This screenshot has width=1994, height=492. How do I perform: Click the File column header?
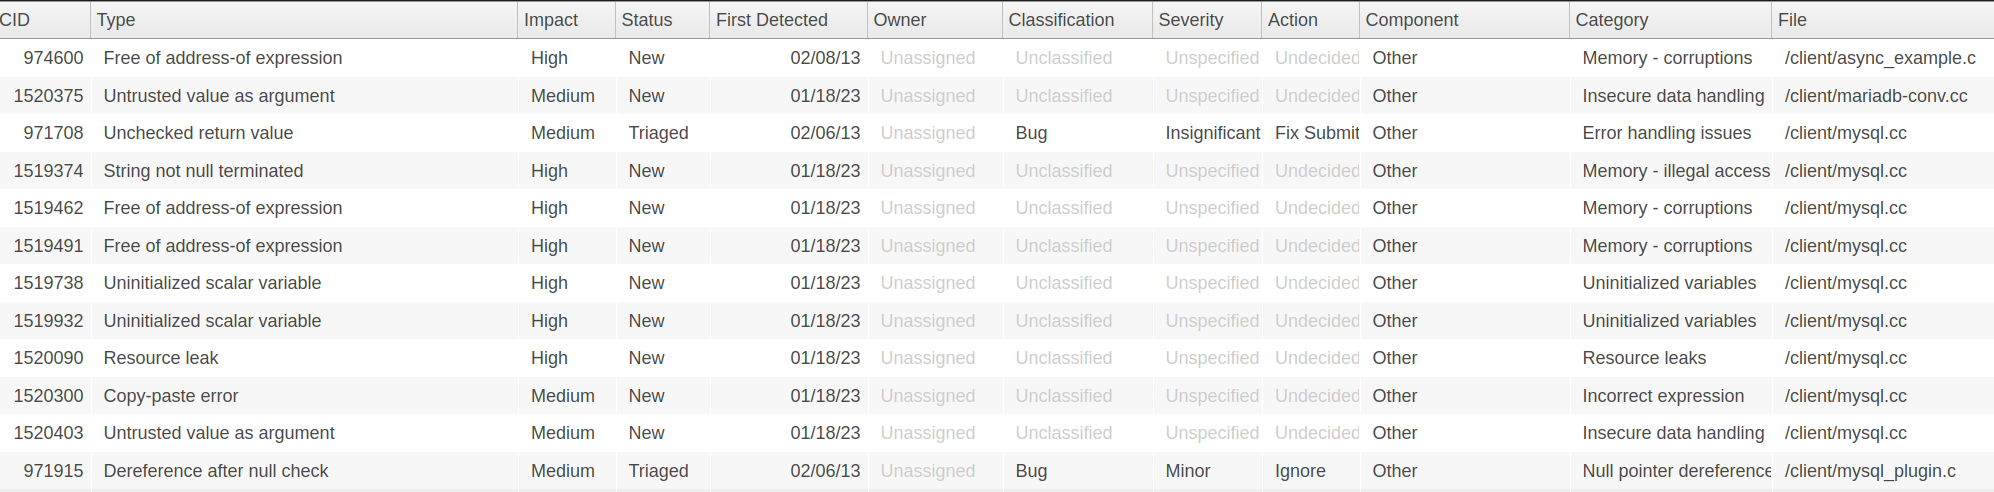pos(1792,20)
